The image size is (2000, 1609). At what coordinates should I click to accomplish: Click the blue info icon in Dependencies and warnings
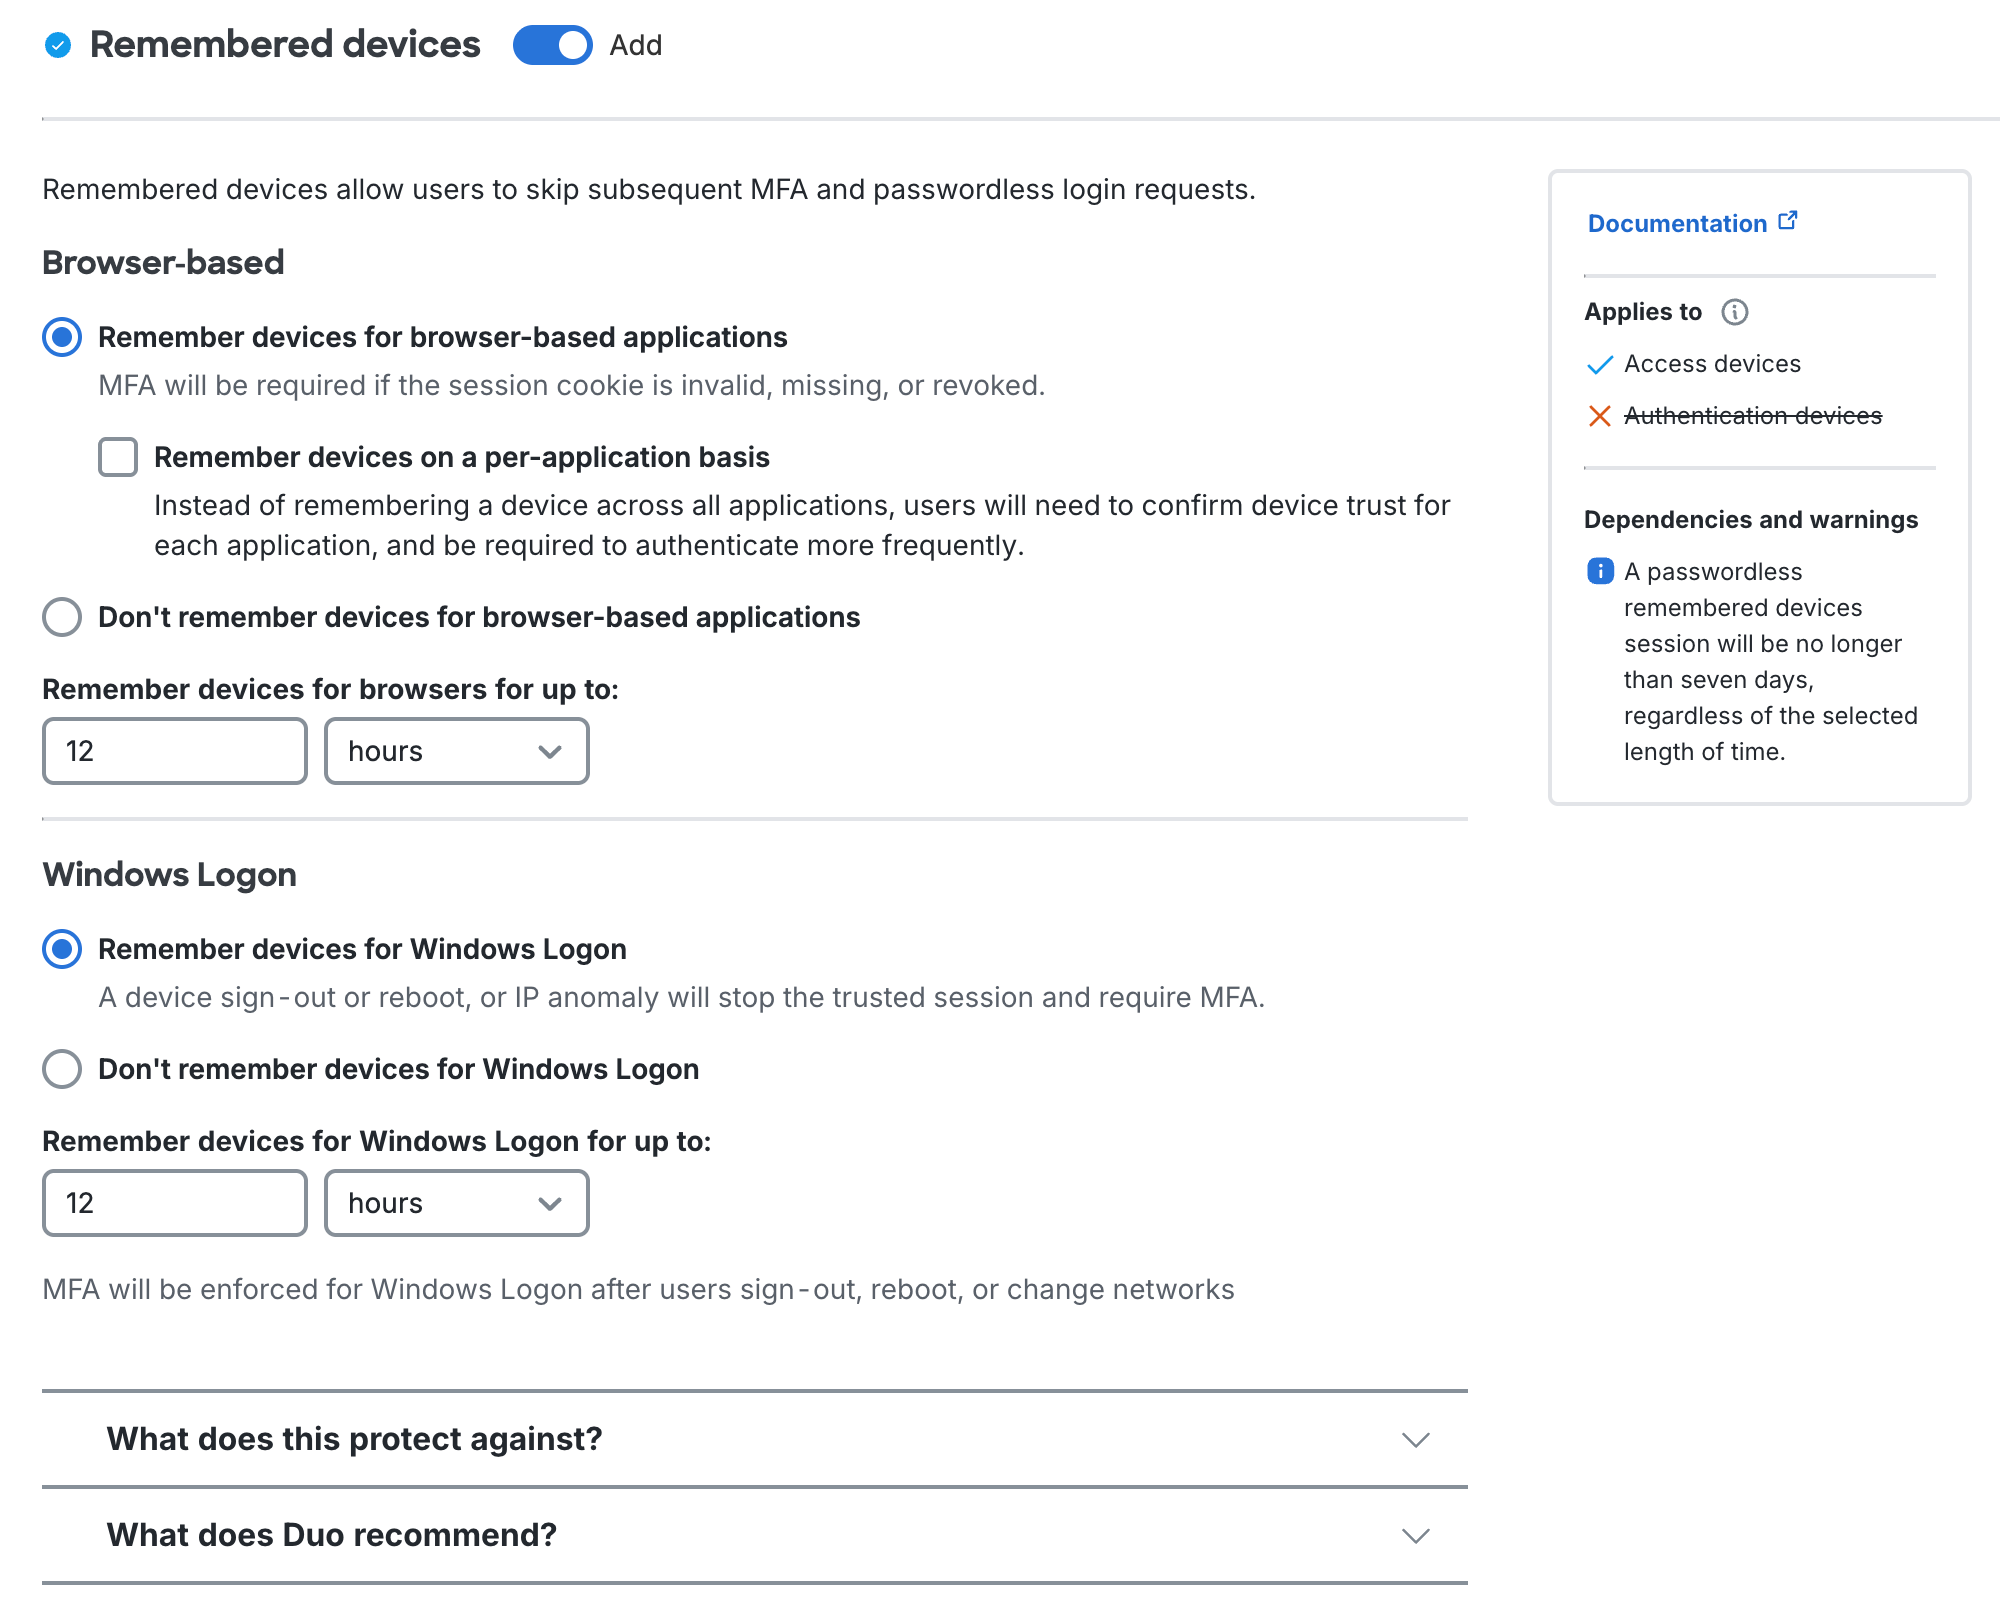1600,570
